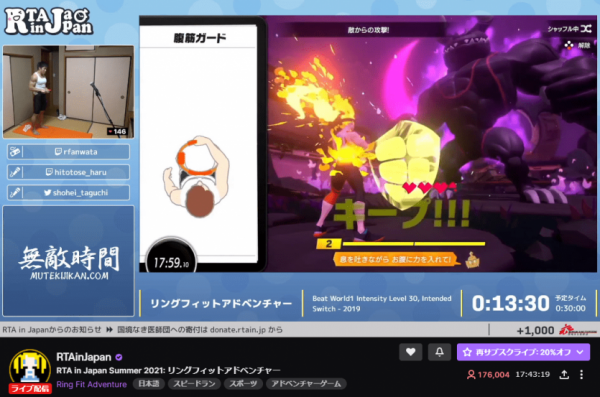The image size is (600, 397).
Task: Click the share upload icon
Action: tap(564, 374)
